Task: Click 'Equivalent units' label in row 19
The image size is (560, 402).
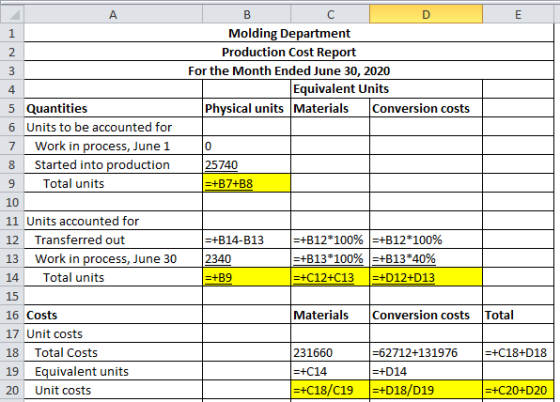Action: (x=113, y=371)
